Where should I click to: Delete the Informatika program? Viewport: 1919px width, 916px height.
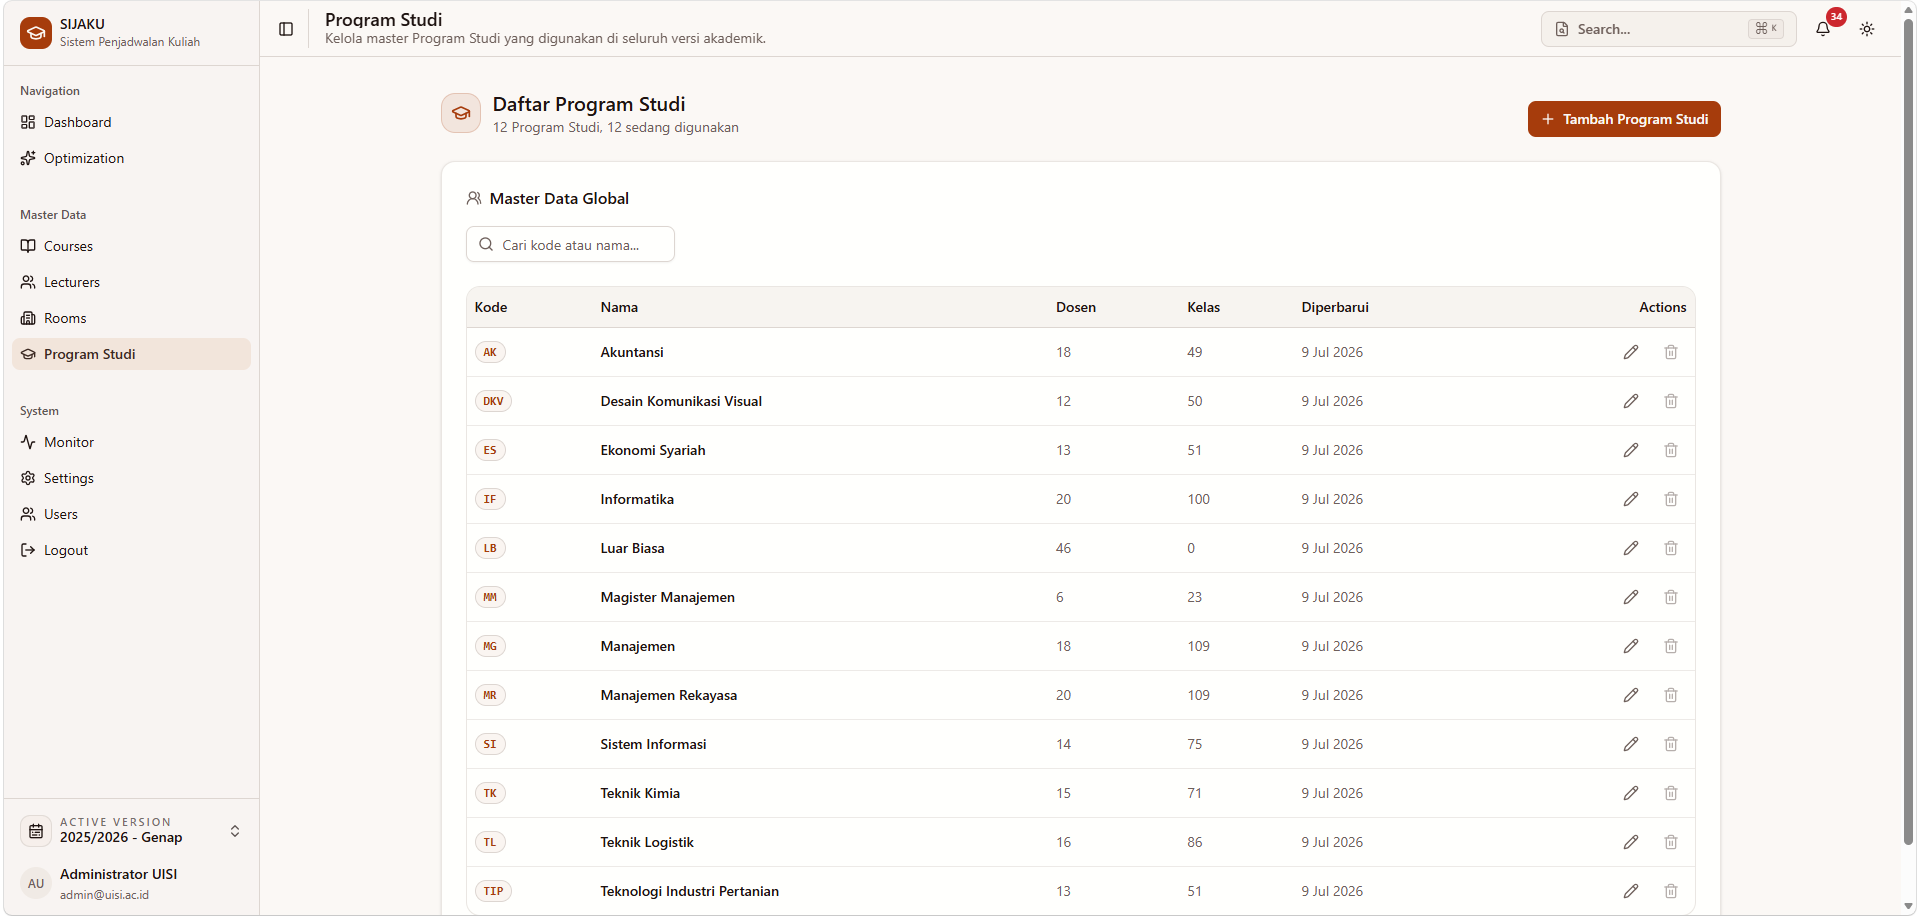1671,499
